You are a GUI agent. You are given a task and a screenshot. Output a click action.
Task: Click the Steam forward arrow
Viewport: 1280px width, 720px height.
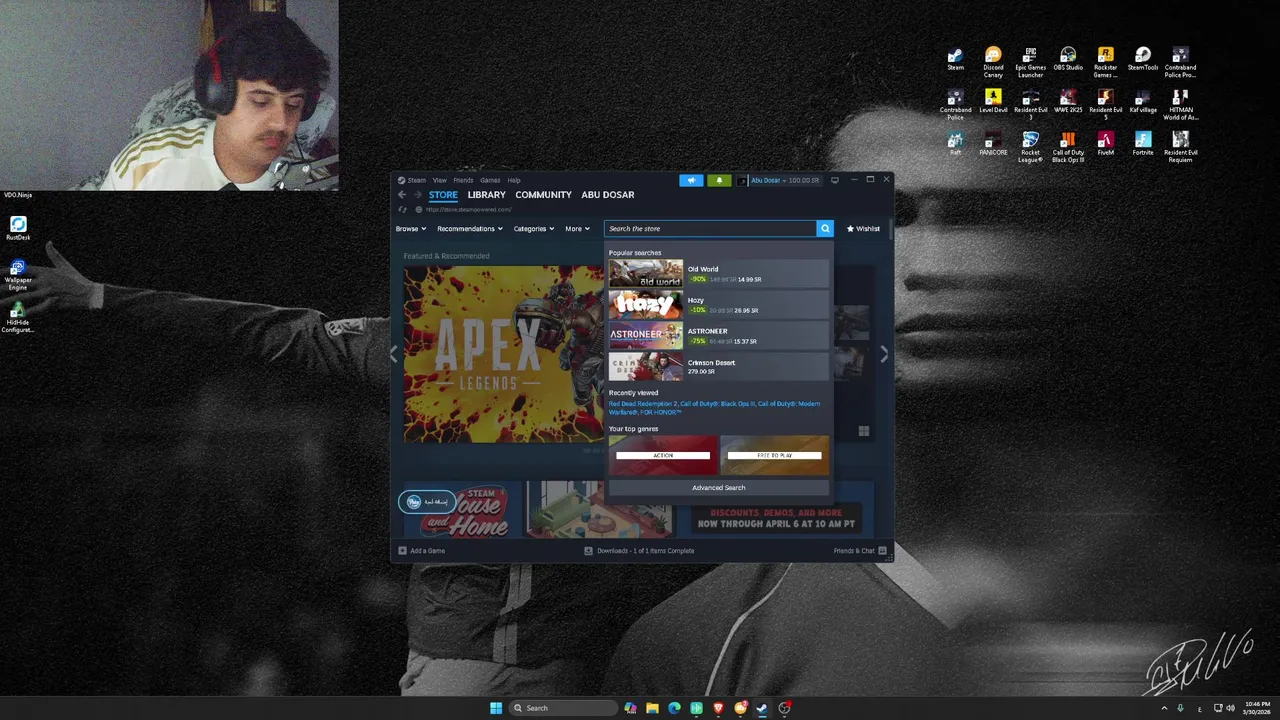tap(417, 195)
